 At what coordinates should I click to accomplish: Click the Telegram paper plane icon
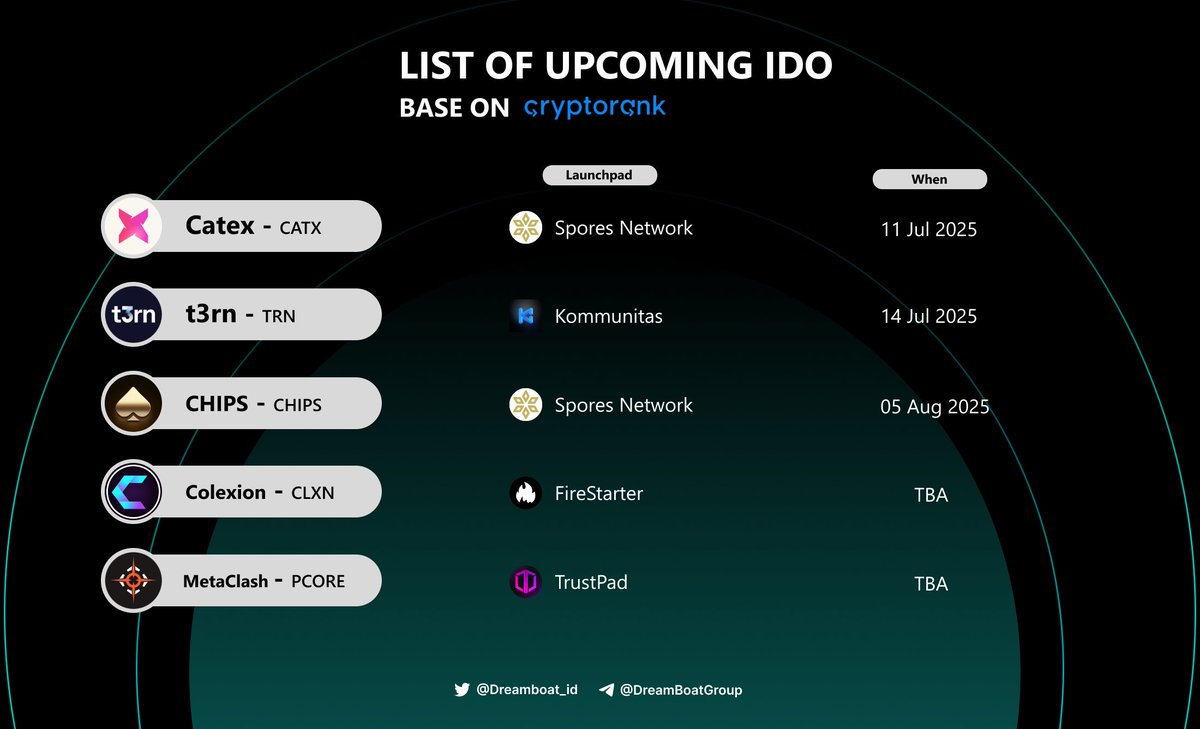point(606,690)
